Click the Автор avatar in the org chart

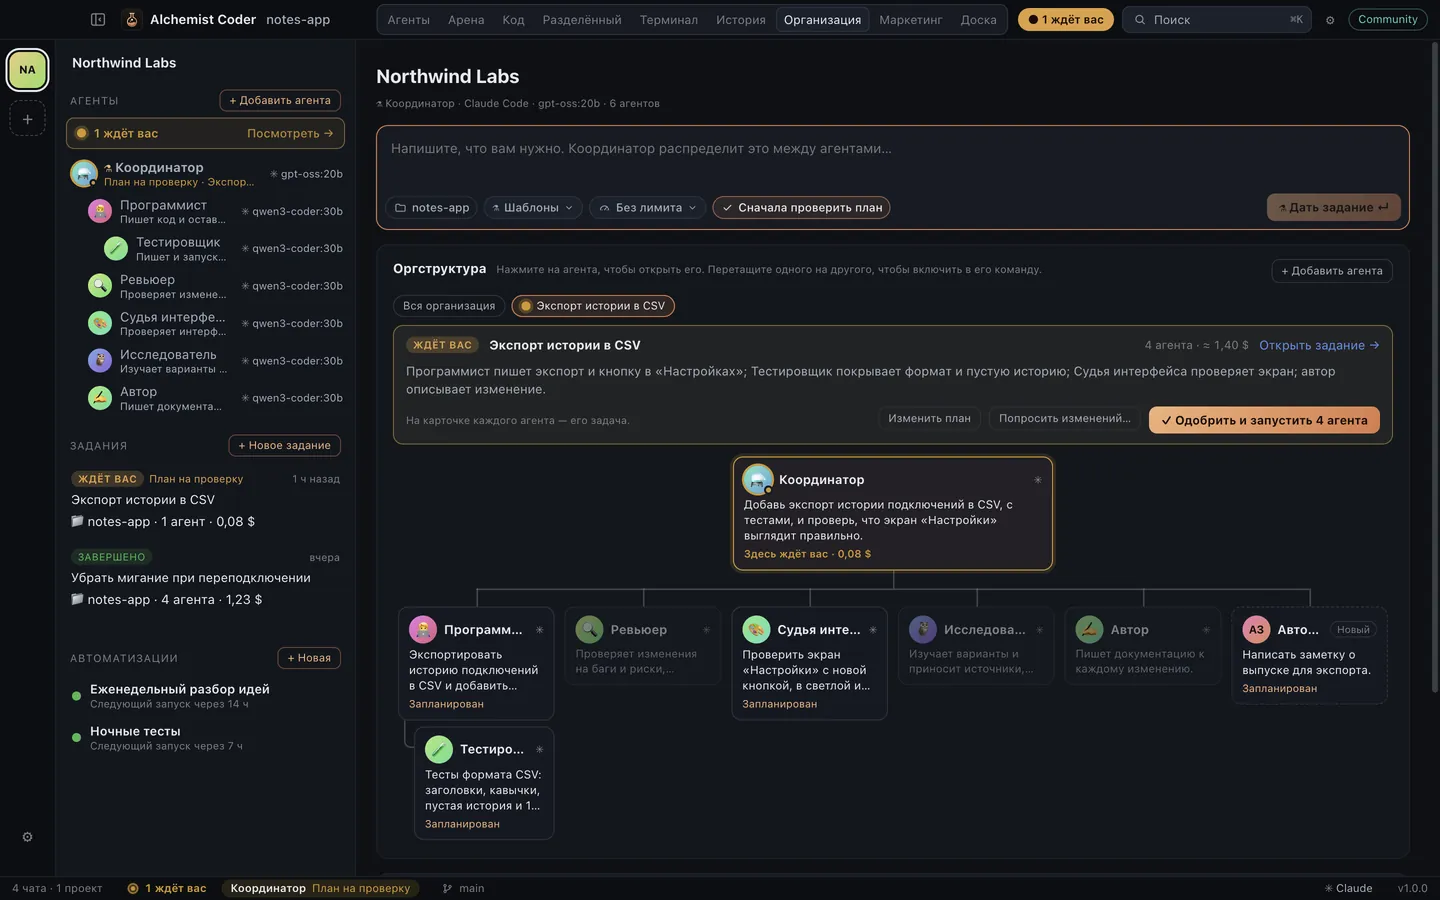point(1089,629)
